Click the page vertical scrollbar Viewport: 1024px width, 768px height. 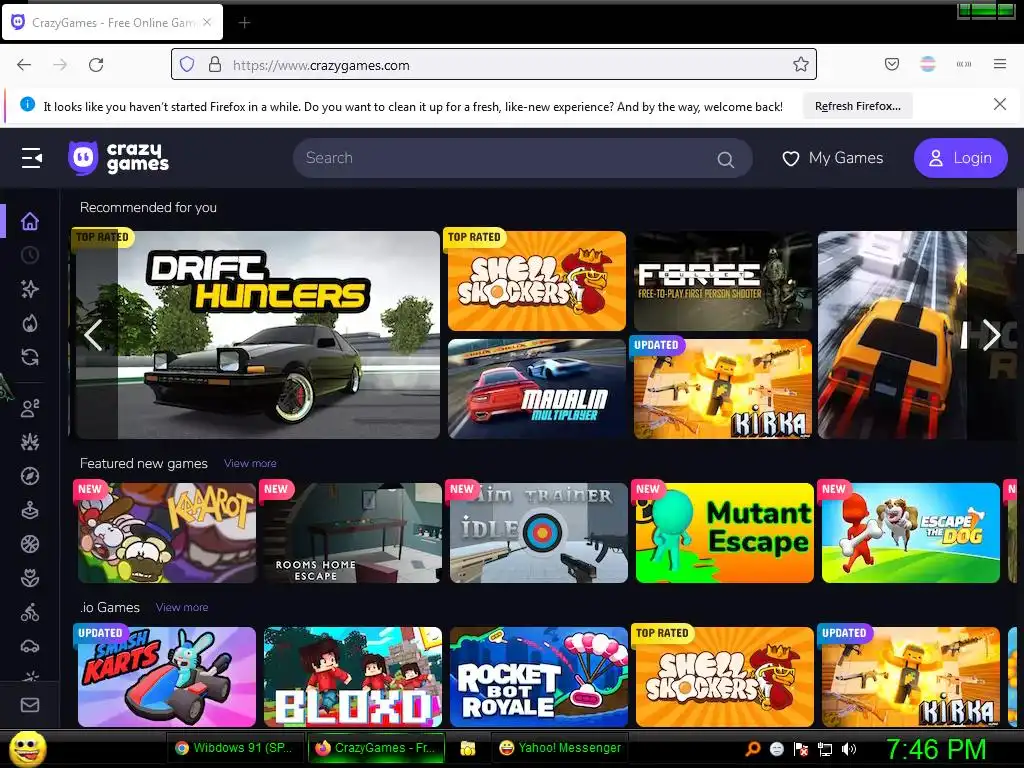(1020, 222)
